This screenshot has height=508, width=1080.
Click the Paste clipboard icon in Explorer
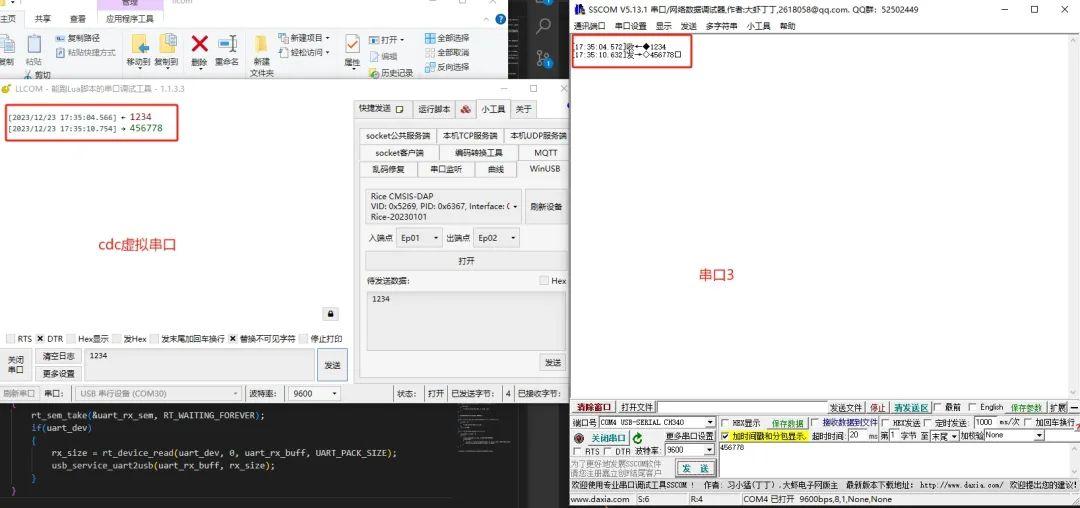[34, 45]
